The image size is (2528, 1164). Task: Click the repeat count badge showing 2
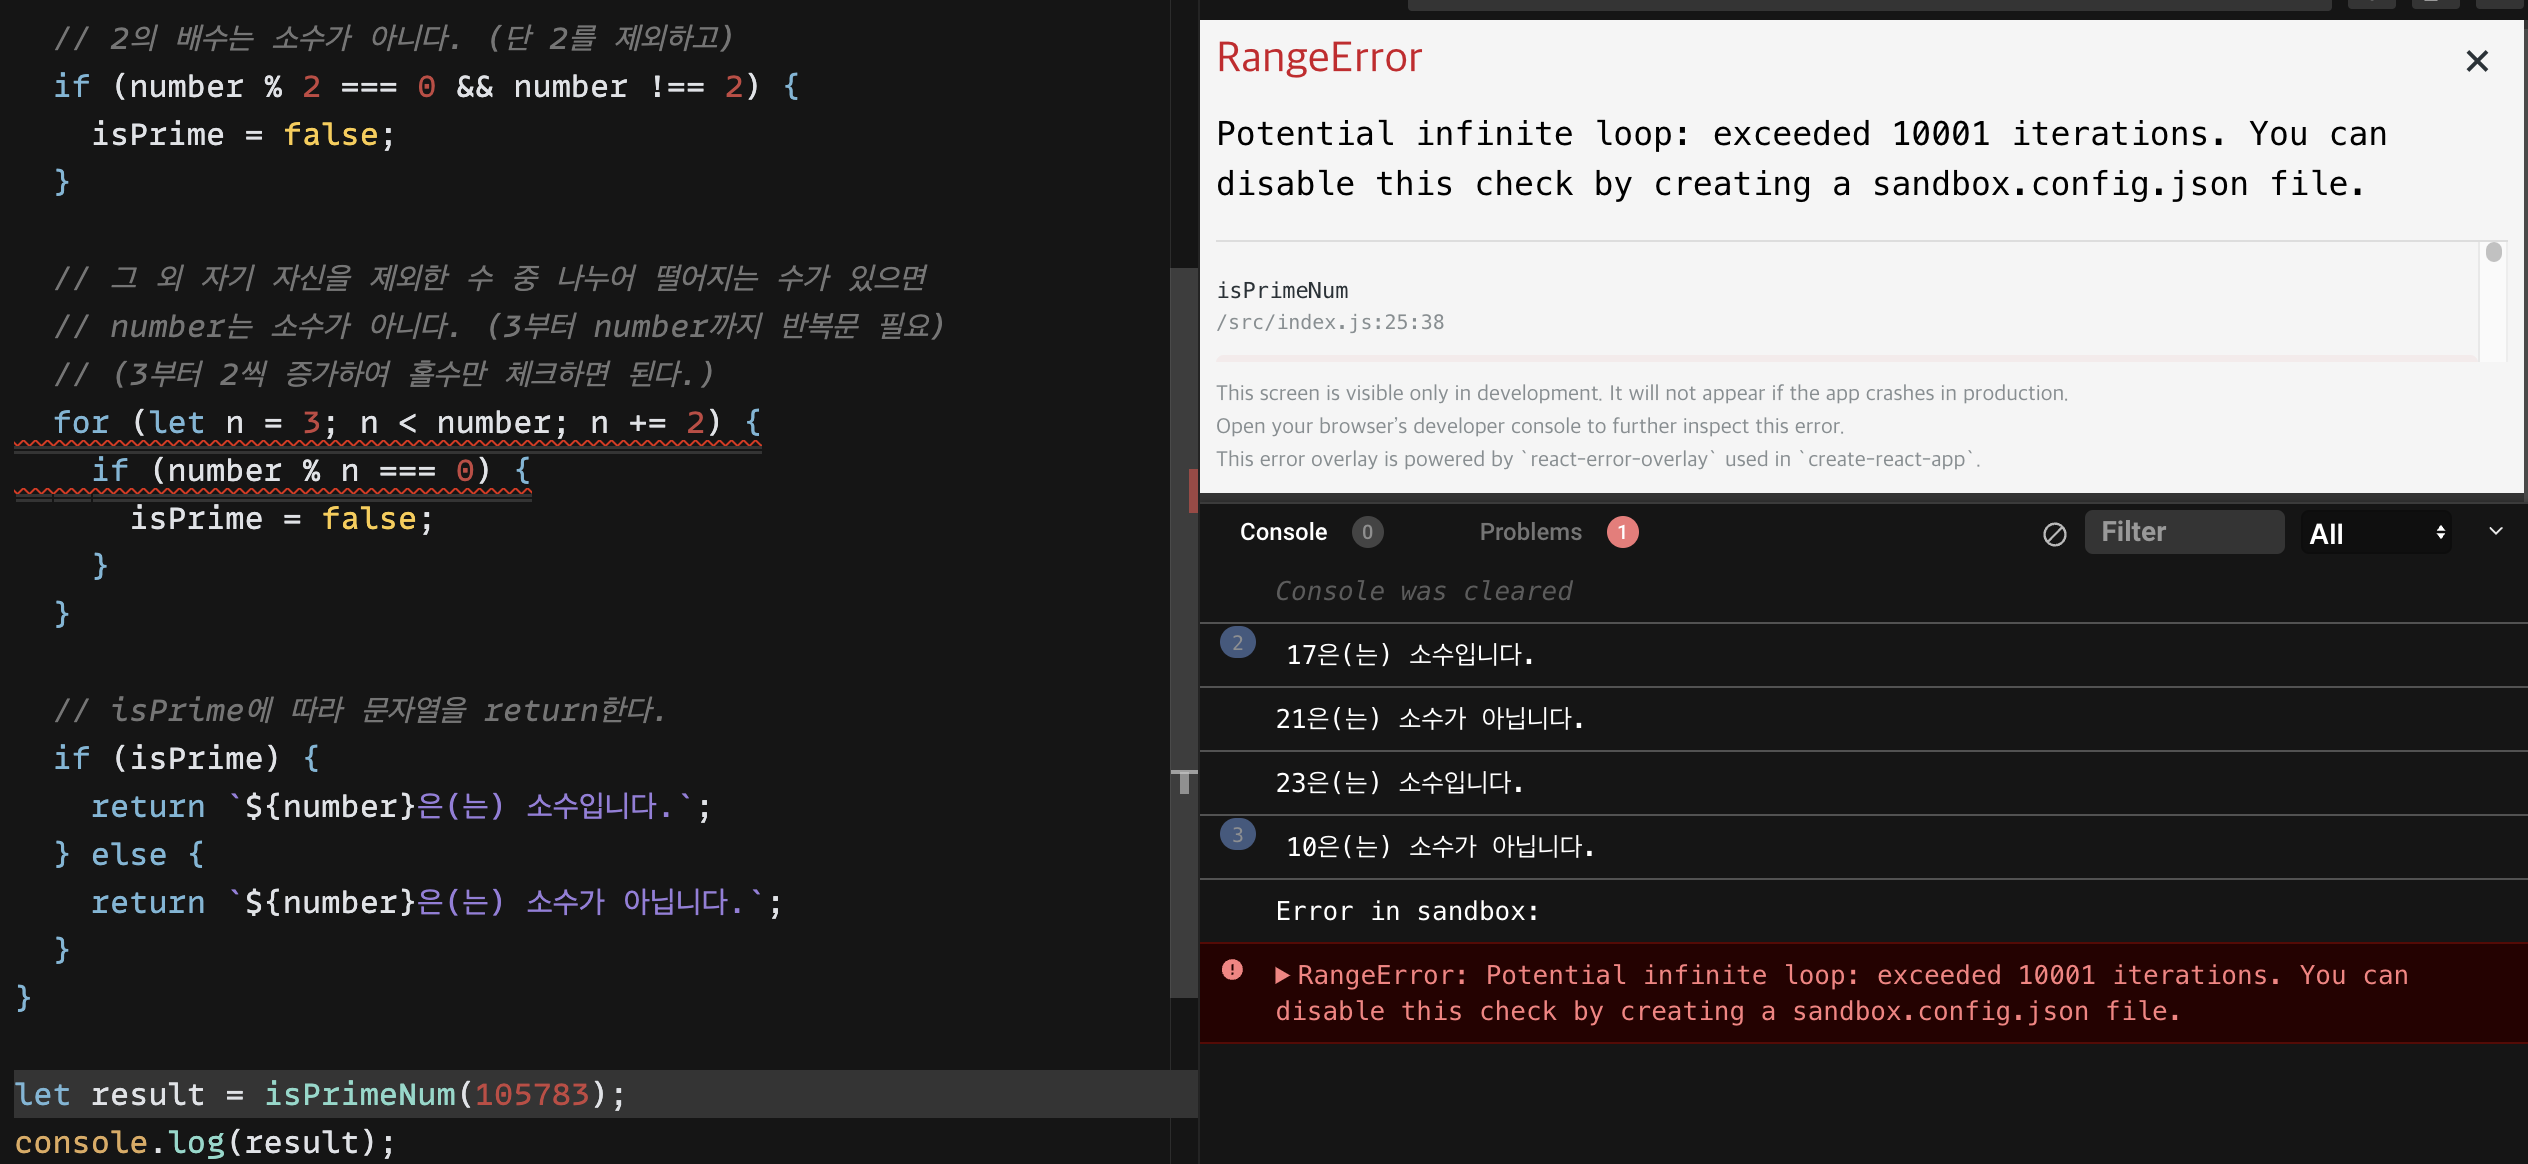1237,643
